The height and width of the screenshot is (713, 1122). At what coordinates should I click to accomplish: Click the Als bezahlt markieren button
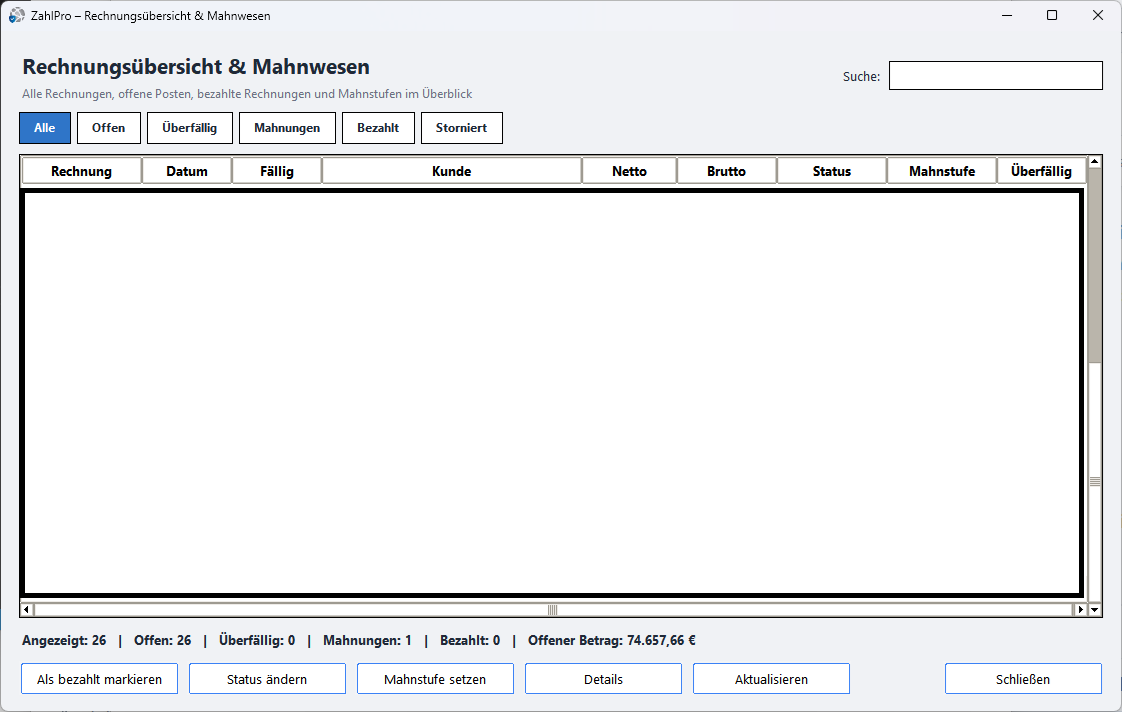click(99, 679)
